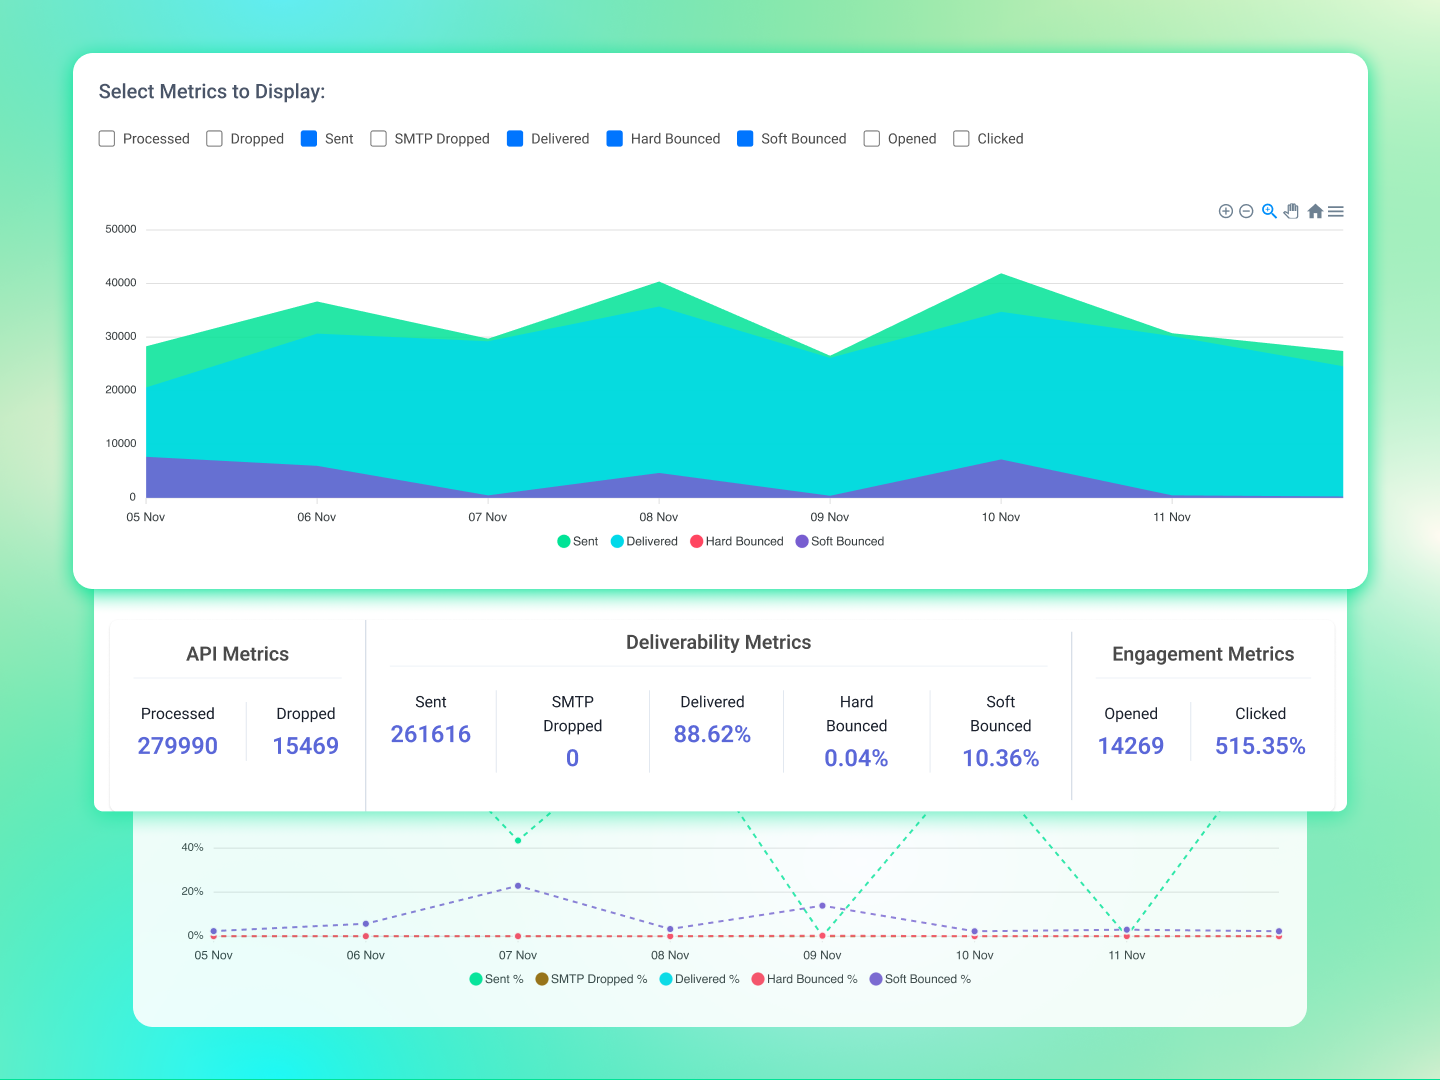Select the magnifier selection zoom tool
The width and height of the screenshot is (1440, 1080).
click(1269, 211)
